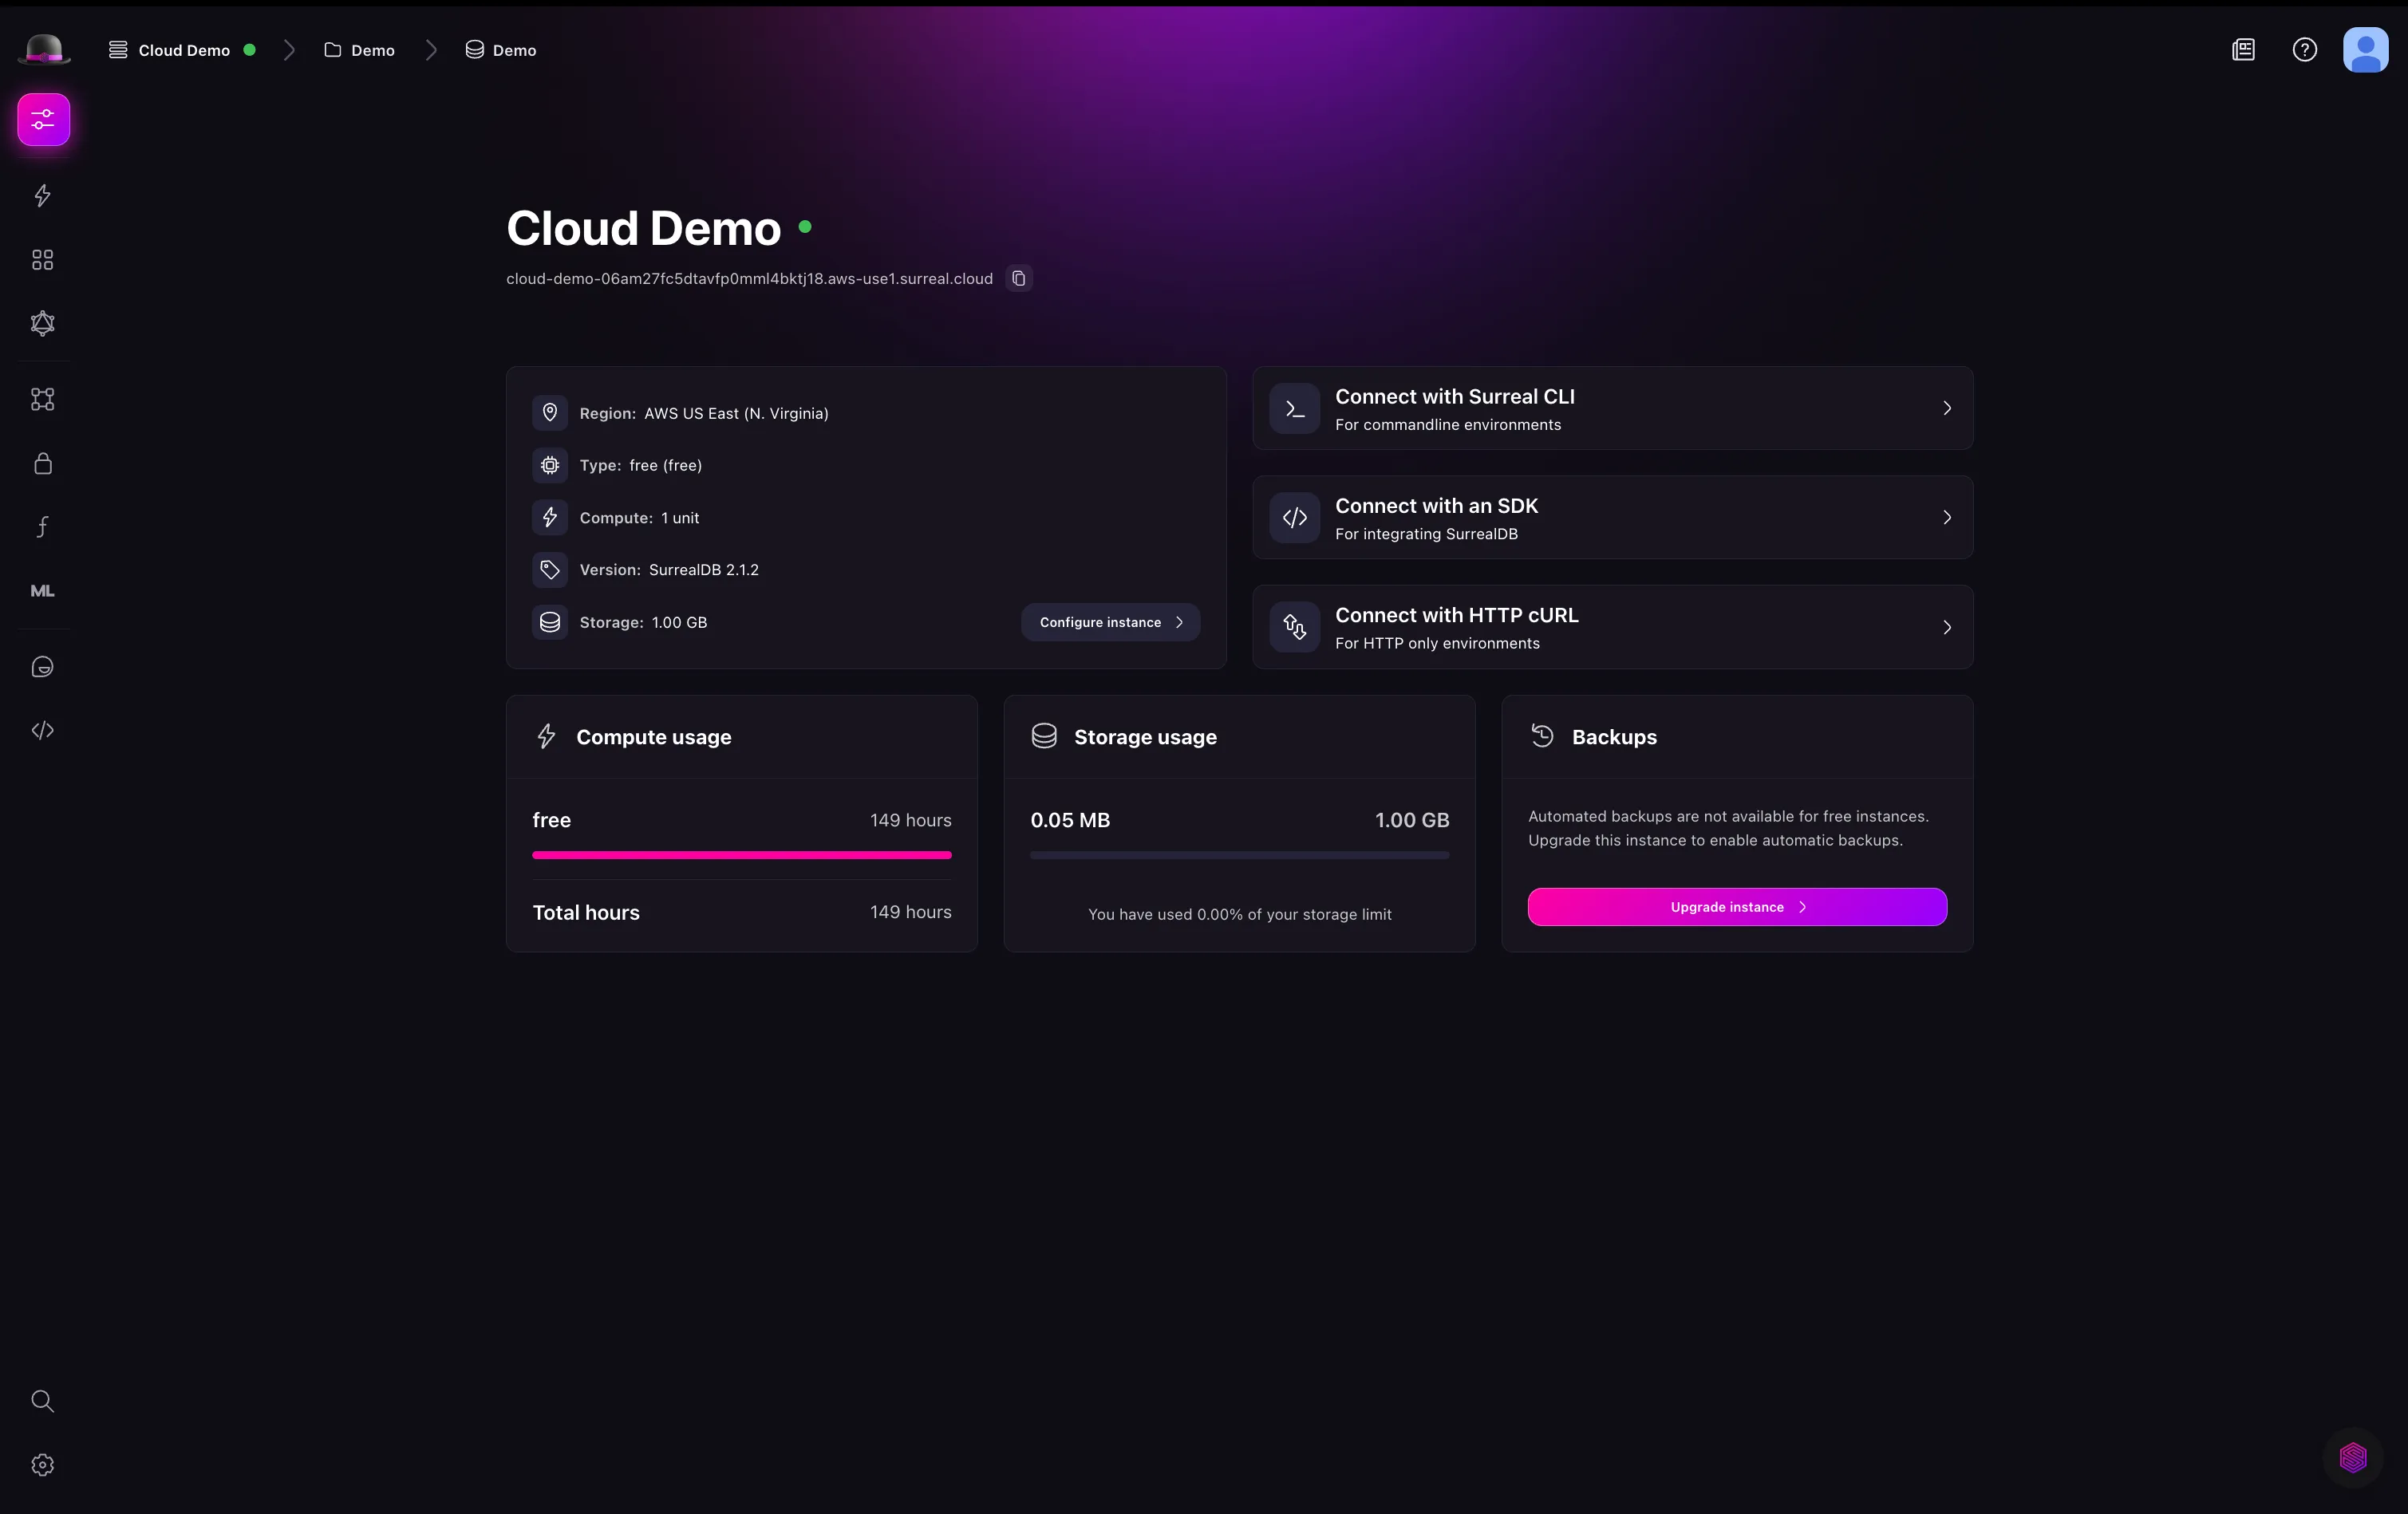This screenshot has height=1514, width=2408.
Task: Open the schema Designer node icon
Action: (x=42, y=398)
